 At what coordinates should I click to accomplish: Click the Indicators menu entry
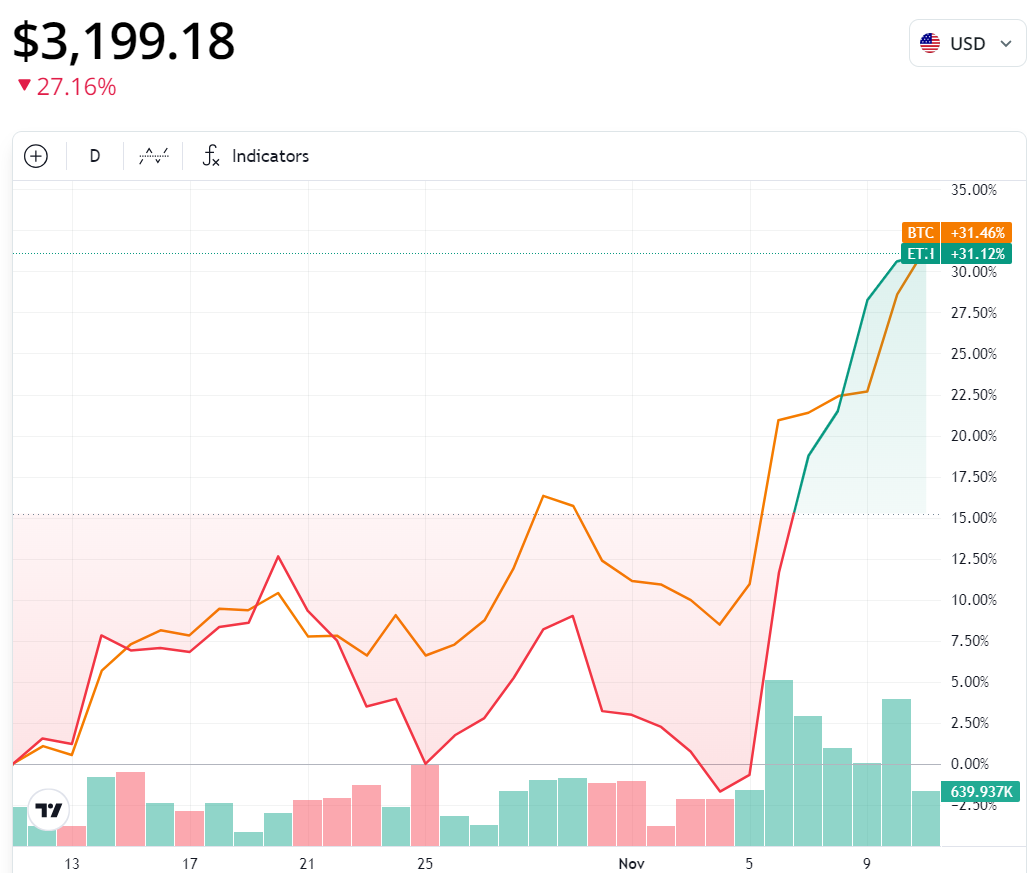coord(270,156)
